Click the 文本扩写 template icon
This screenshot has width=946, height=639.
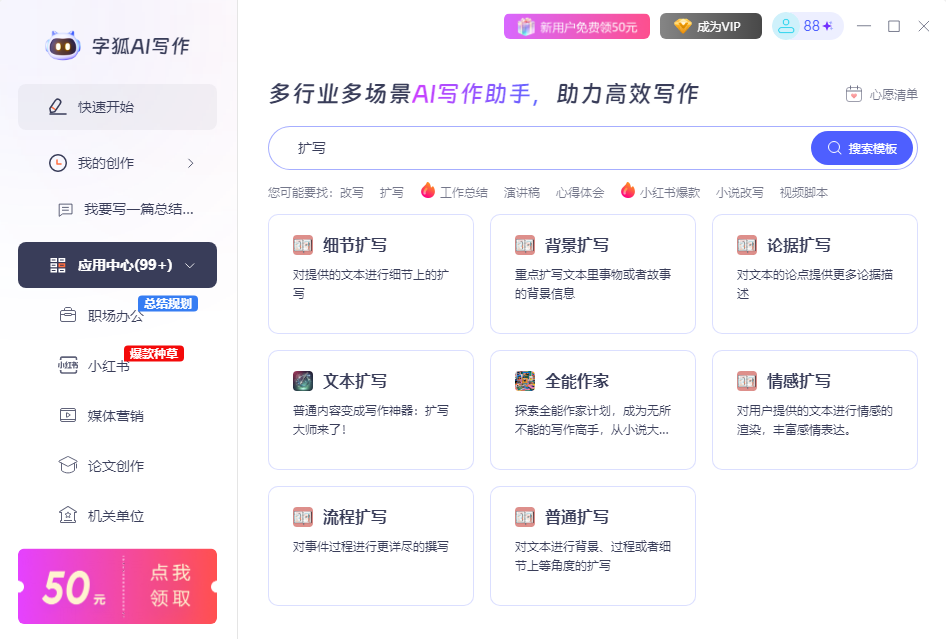(x=303, y=381)
